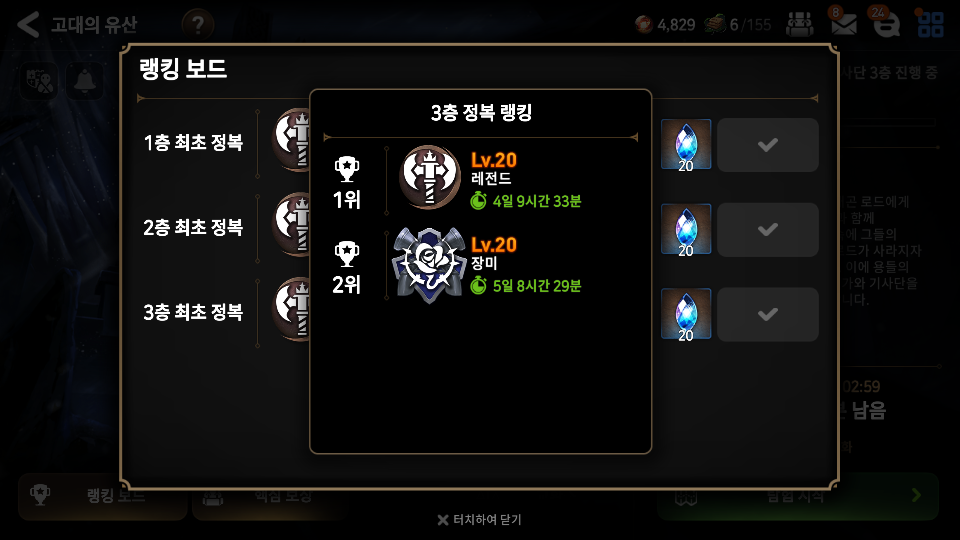The width and height of the screenshot is (960, 540).
Task: Tap the notification bell icon
Action: tap(84, 81)
